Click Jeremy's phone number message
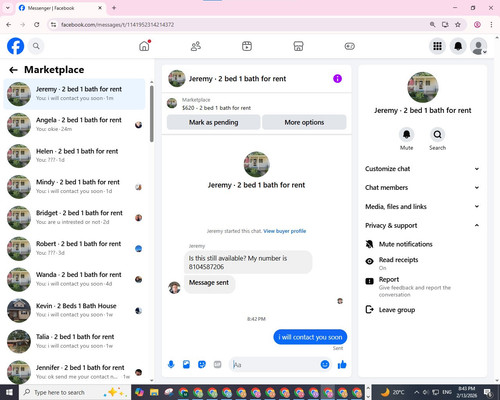Image resolution: width=500 pixels, height=400 pixels. (248, 262)
